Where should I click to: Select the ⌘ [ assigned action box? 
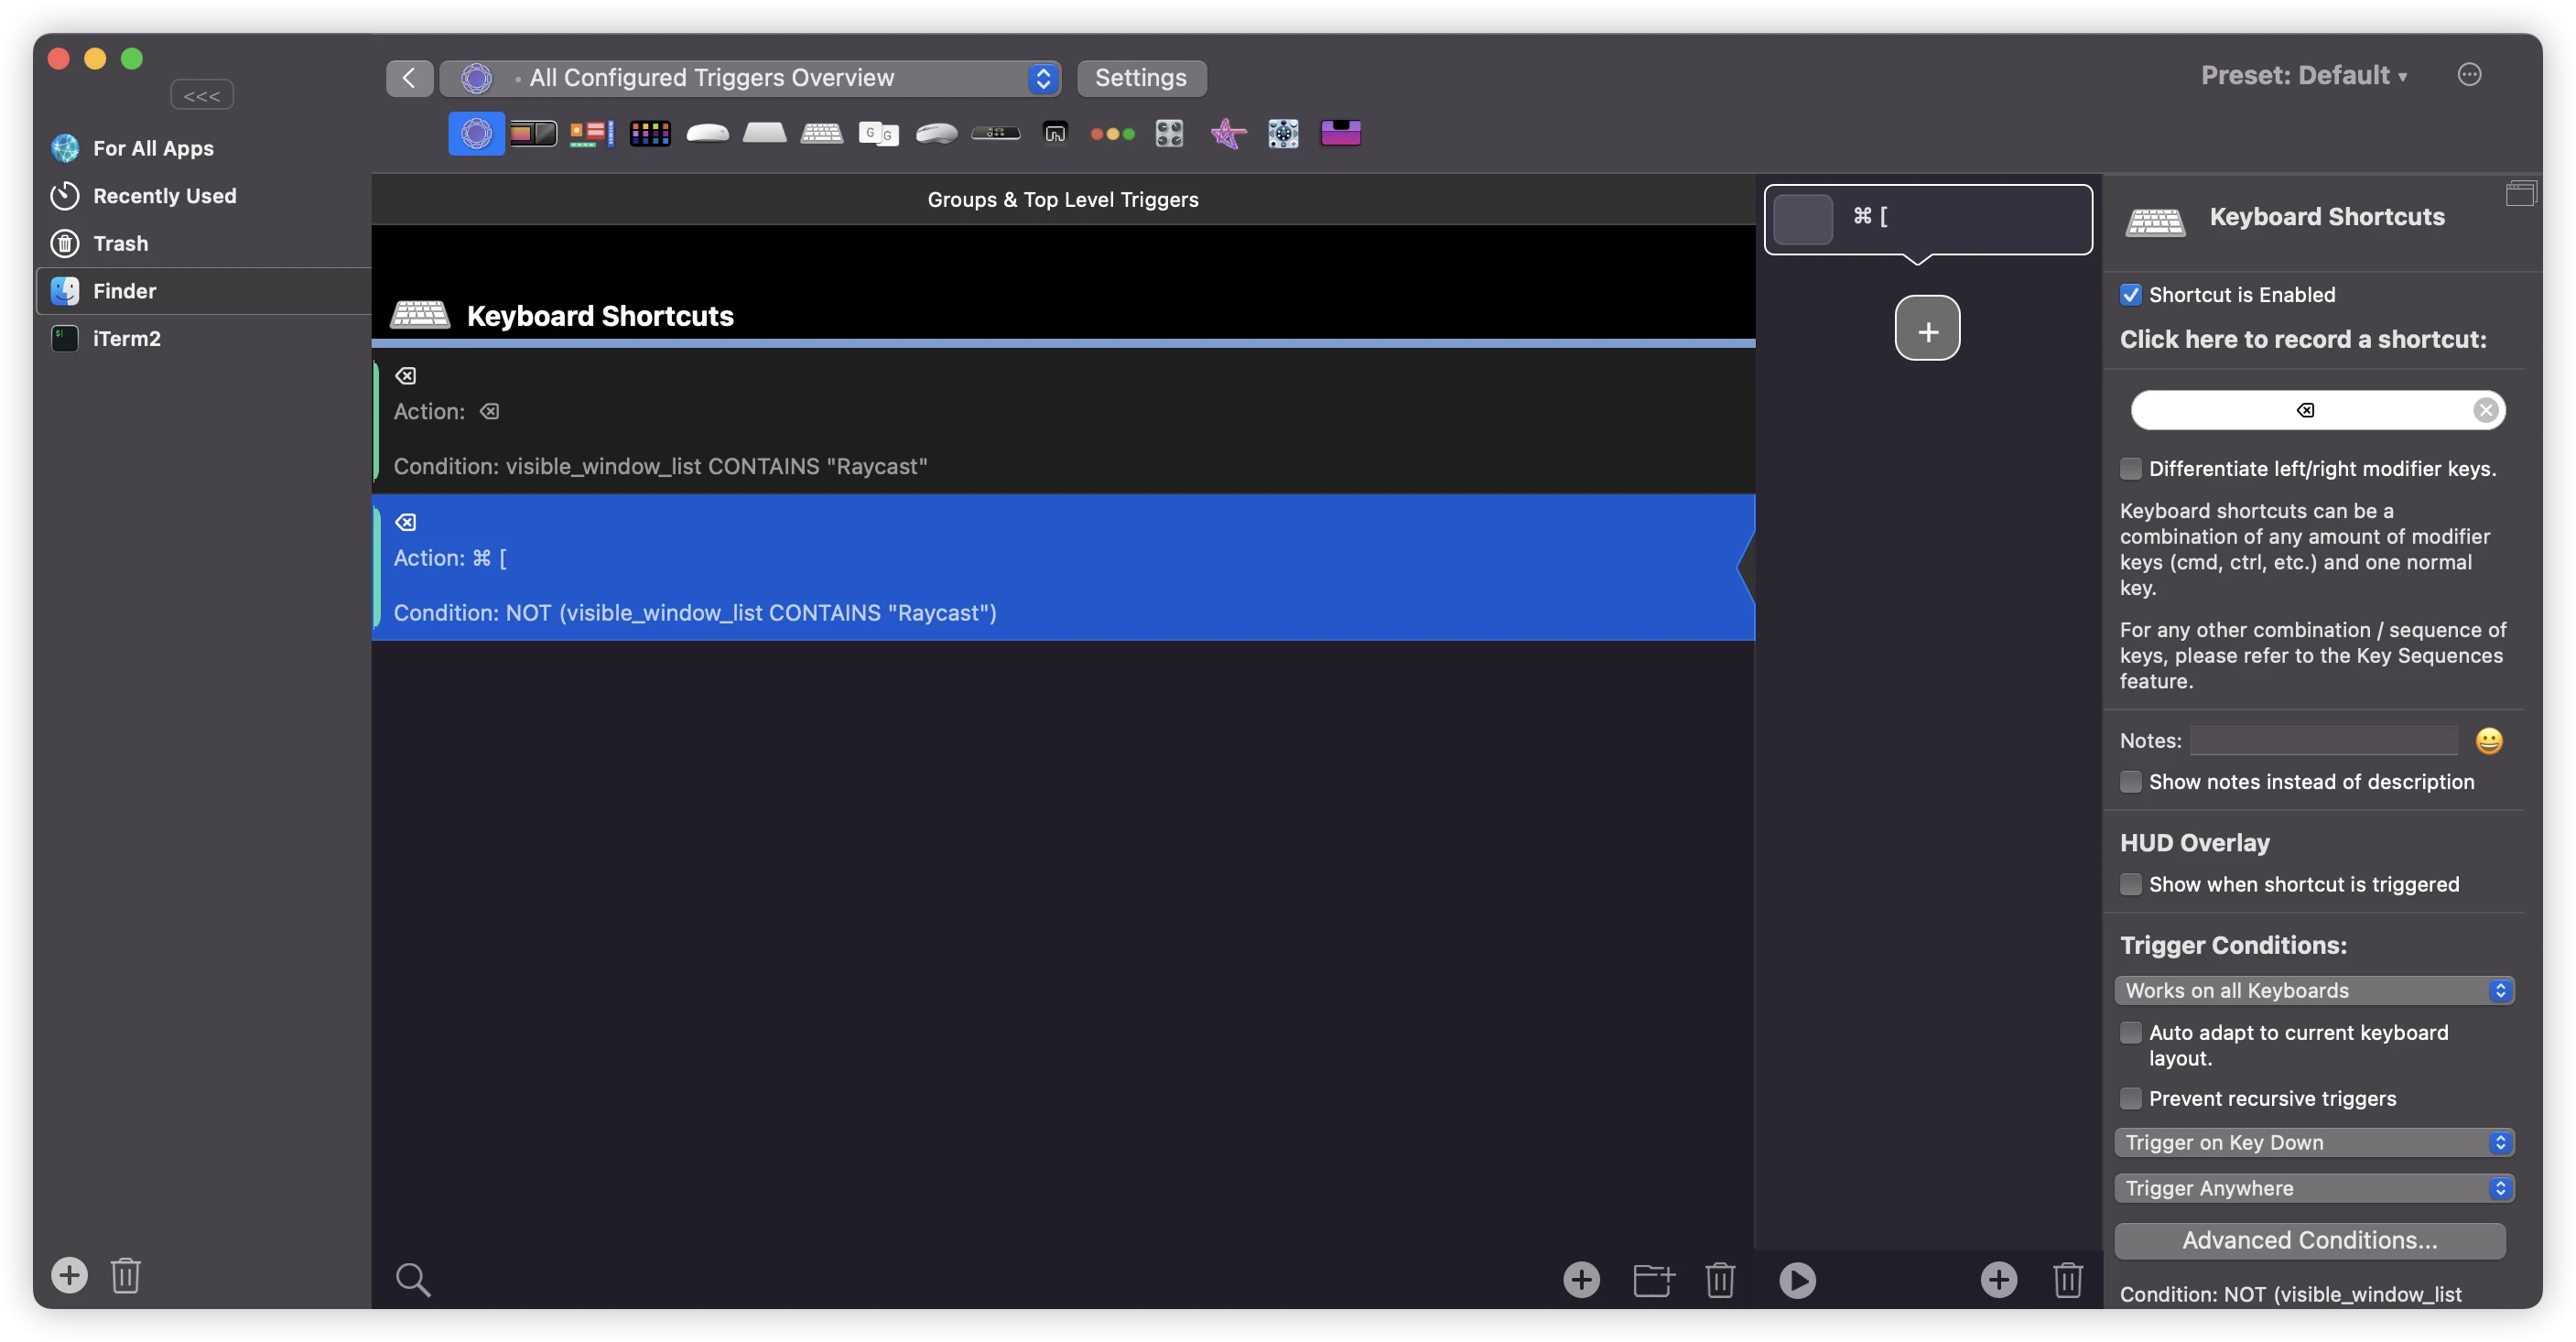pos(1928,219)
